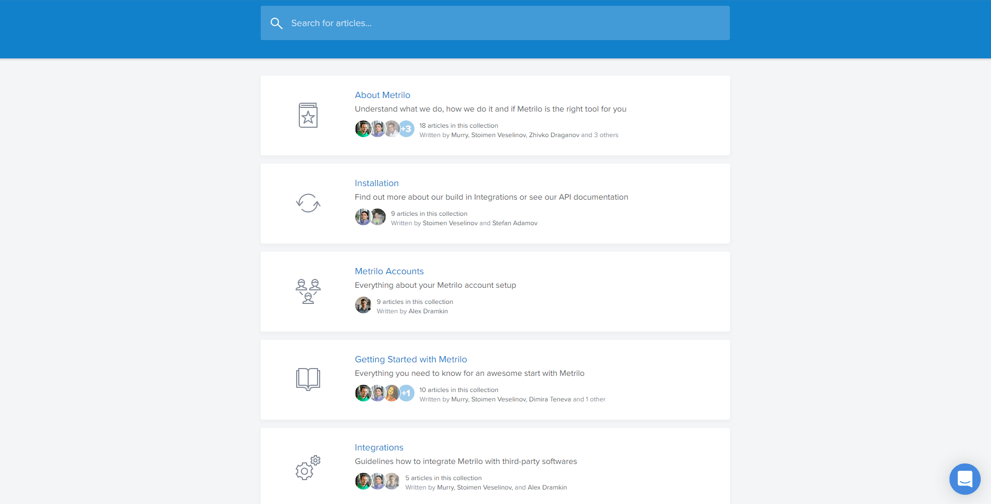Click the gears icon for Integrations
The width and height of the screenshot is (991, 504).
pyautogui.click(x=308, y=467)
